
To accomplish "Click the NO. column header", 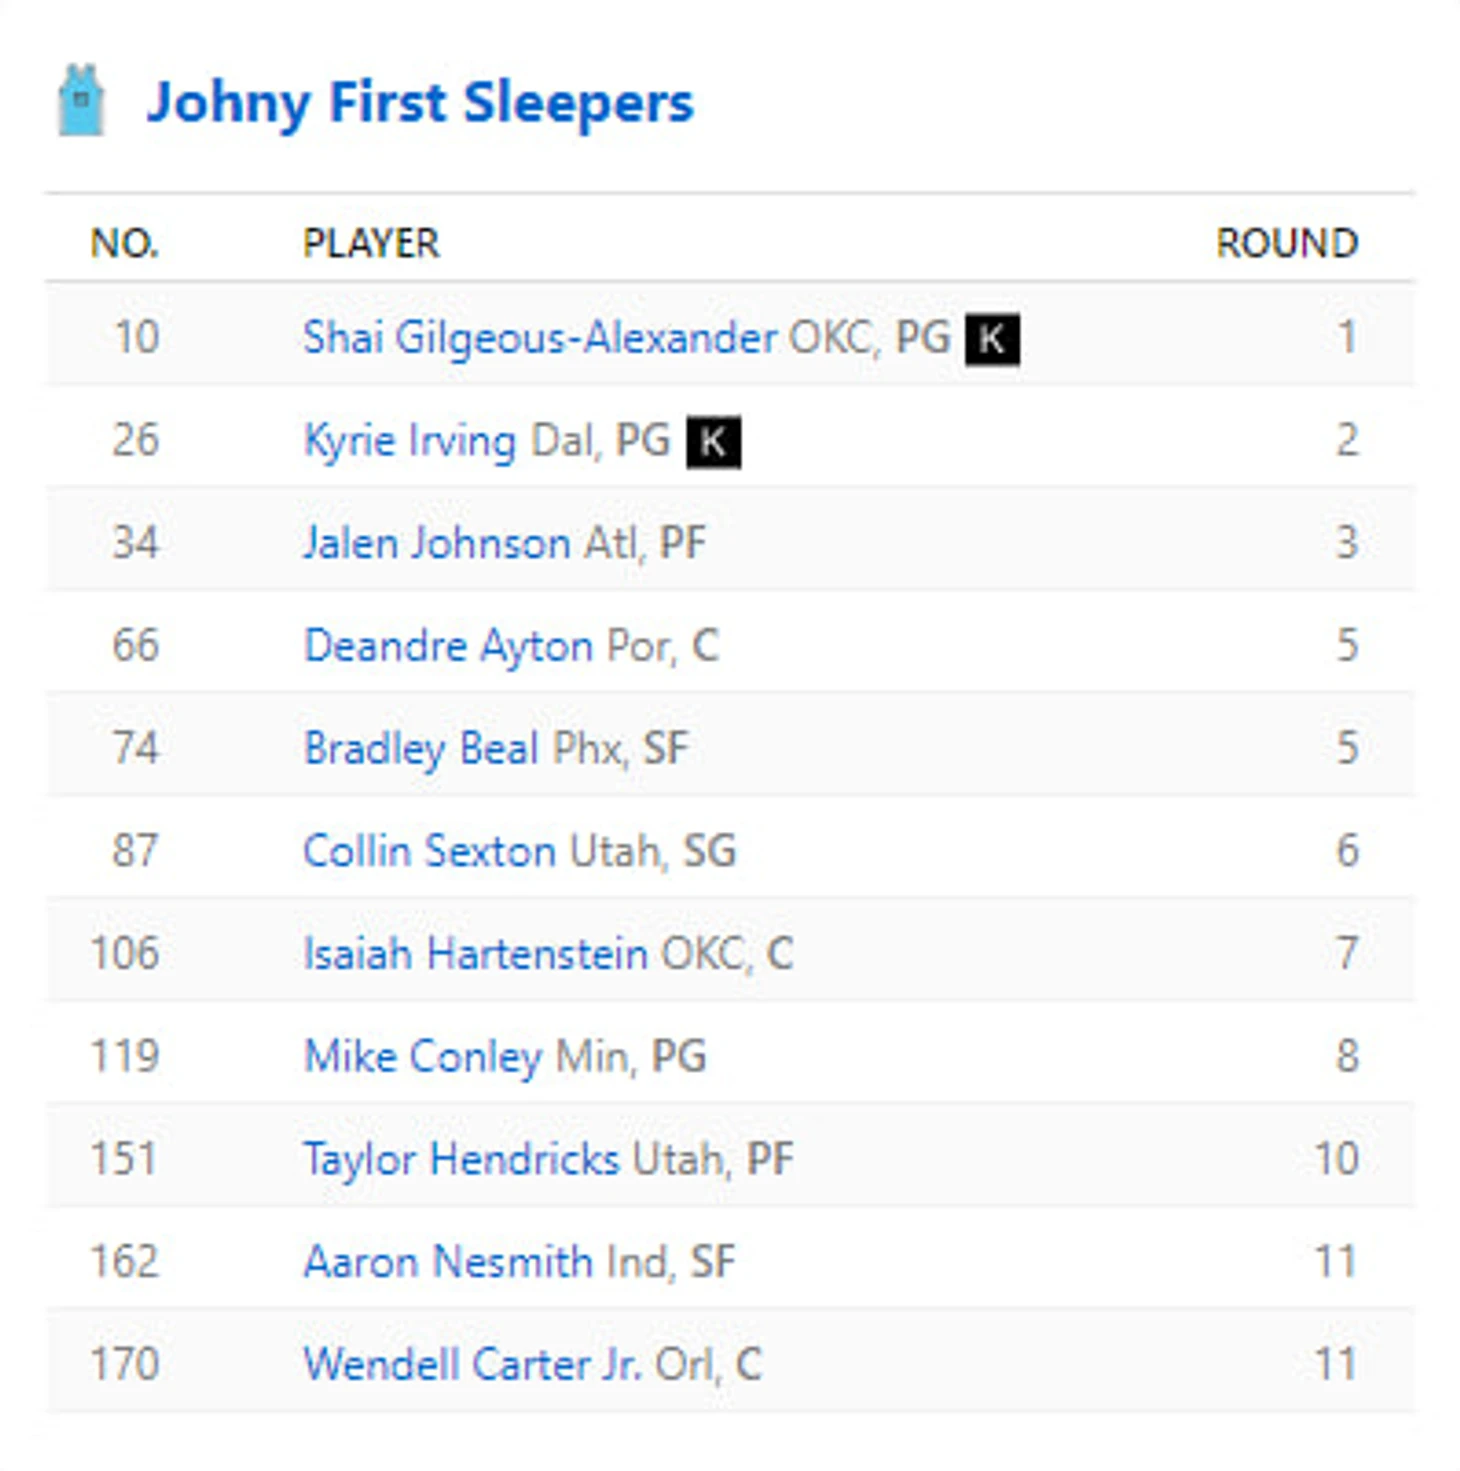I will [x=125, y=243].
